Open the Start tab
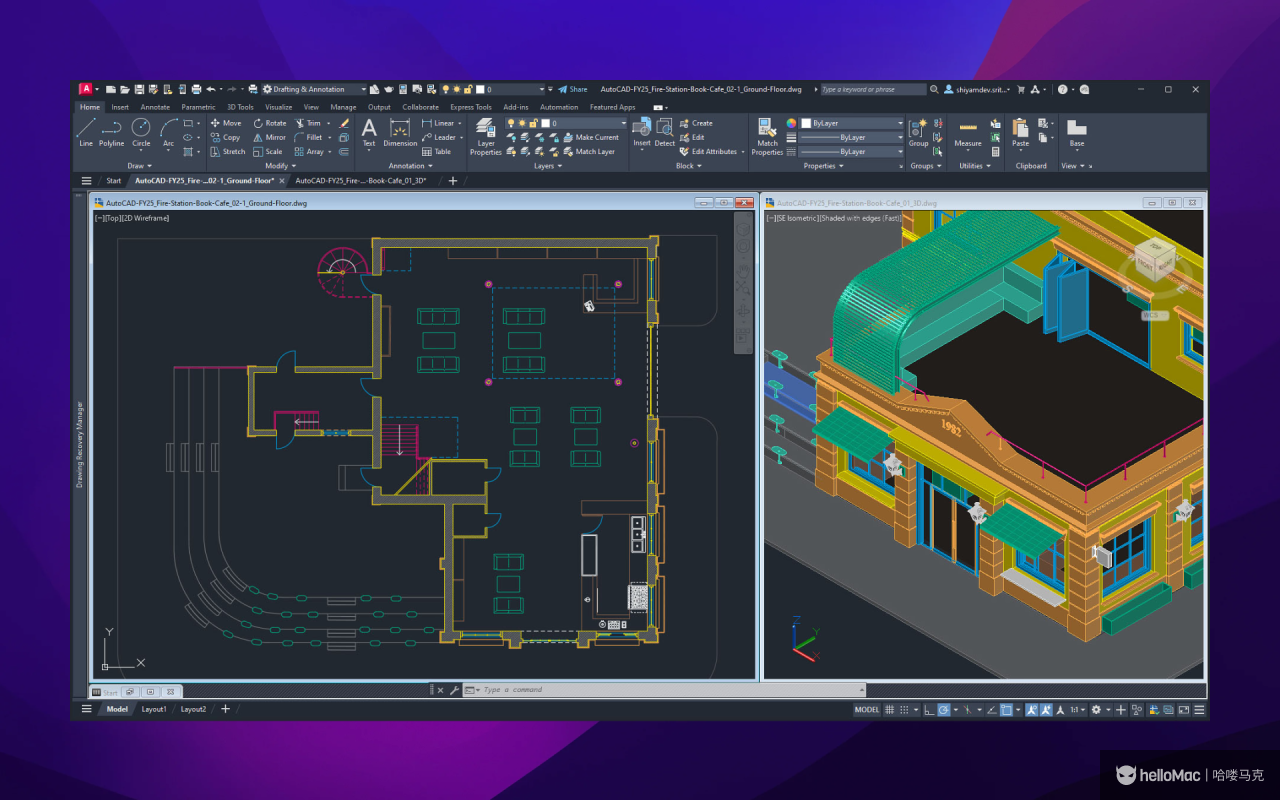Screen dimensions: 1280x800 [x=114, y=181]
